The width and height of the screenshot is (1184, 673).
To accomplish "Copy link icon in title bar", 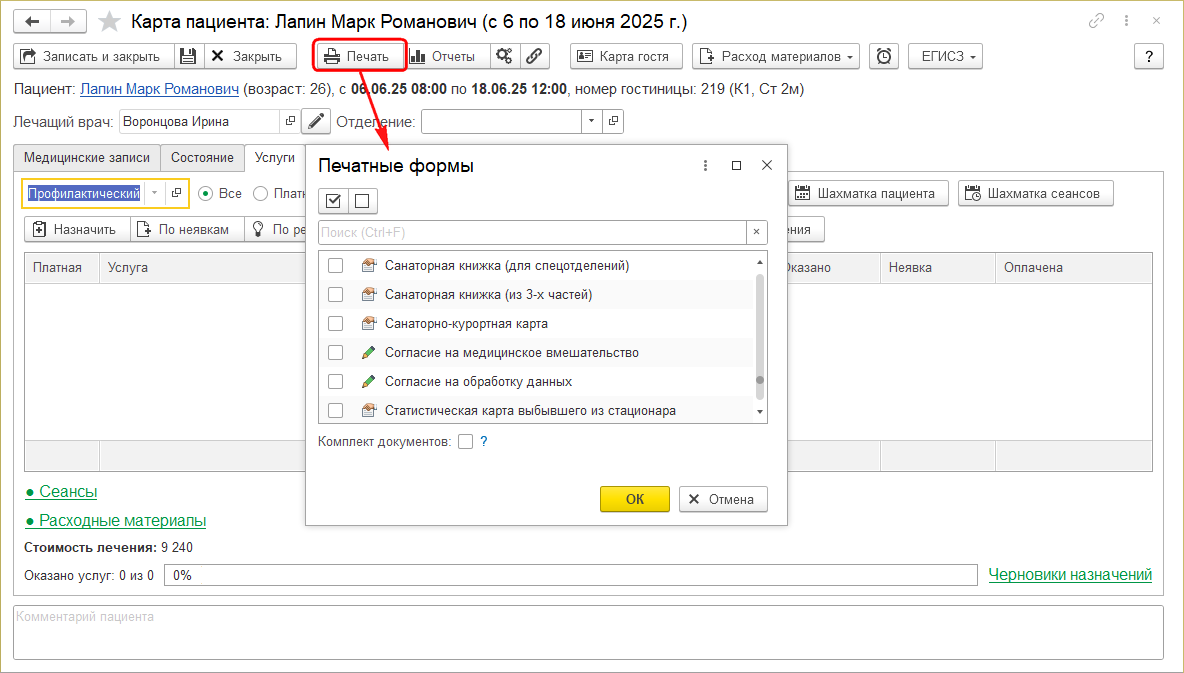I will click(1096, 21).
